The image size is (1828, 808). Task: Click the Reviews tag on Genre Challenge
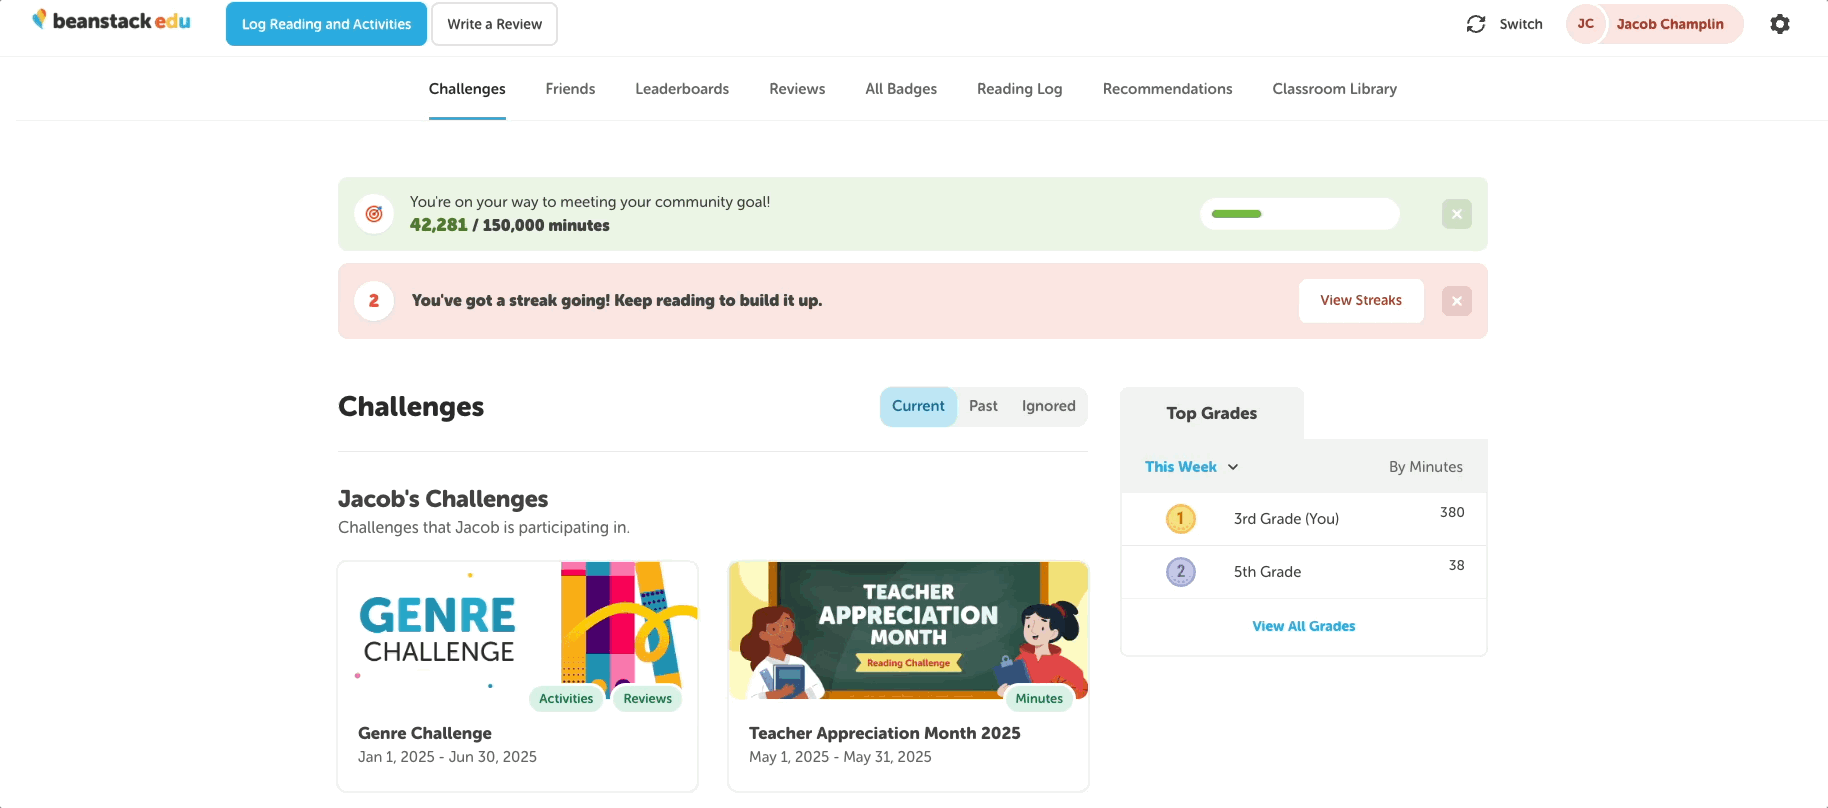648,699
